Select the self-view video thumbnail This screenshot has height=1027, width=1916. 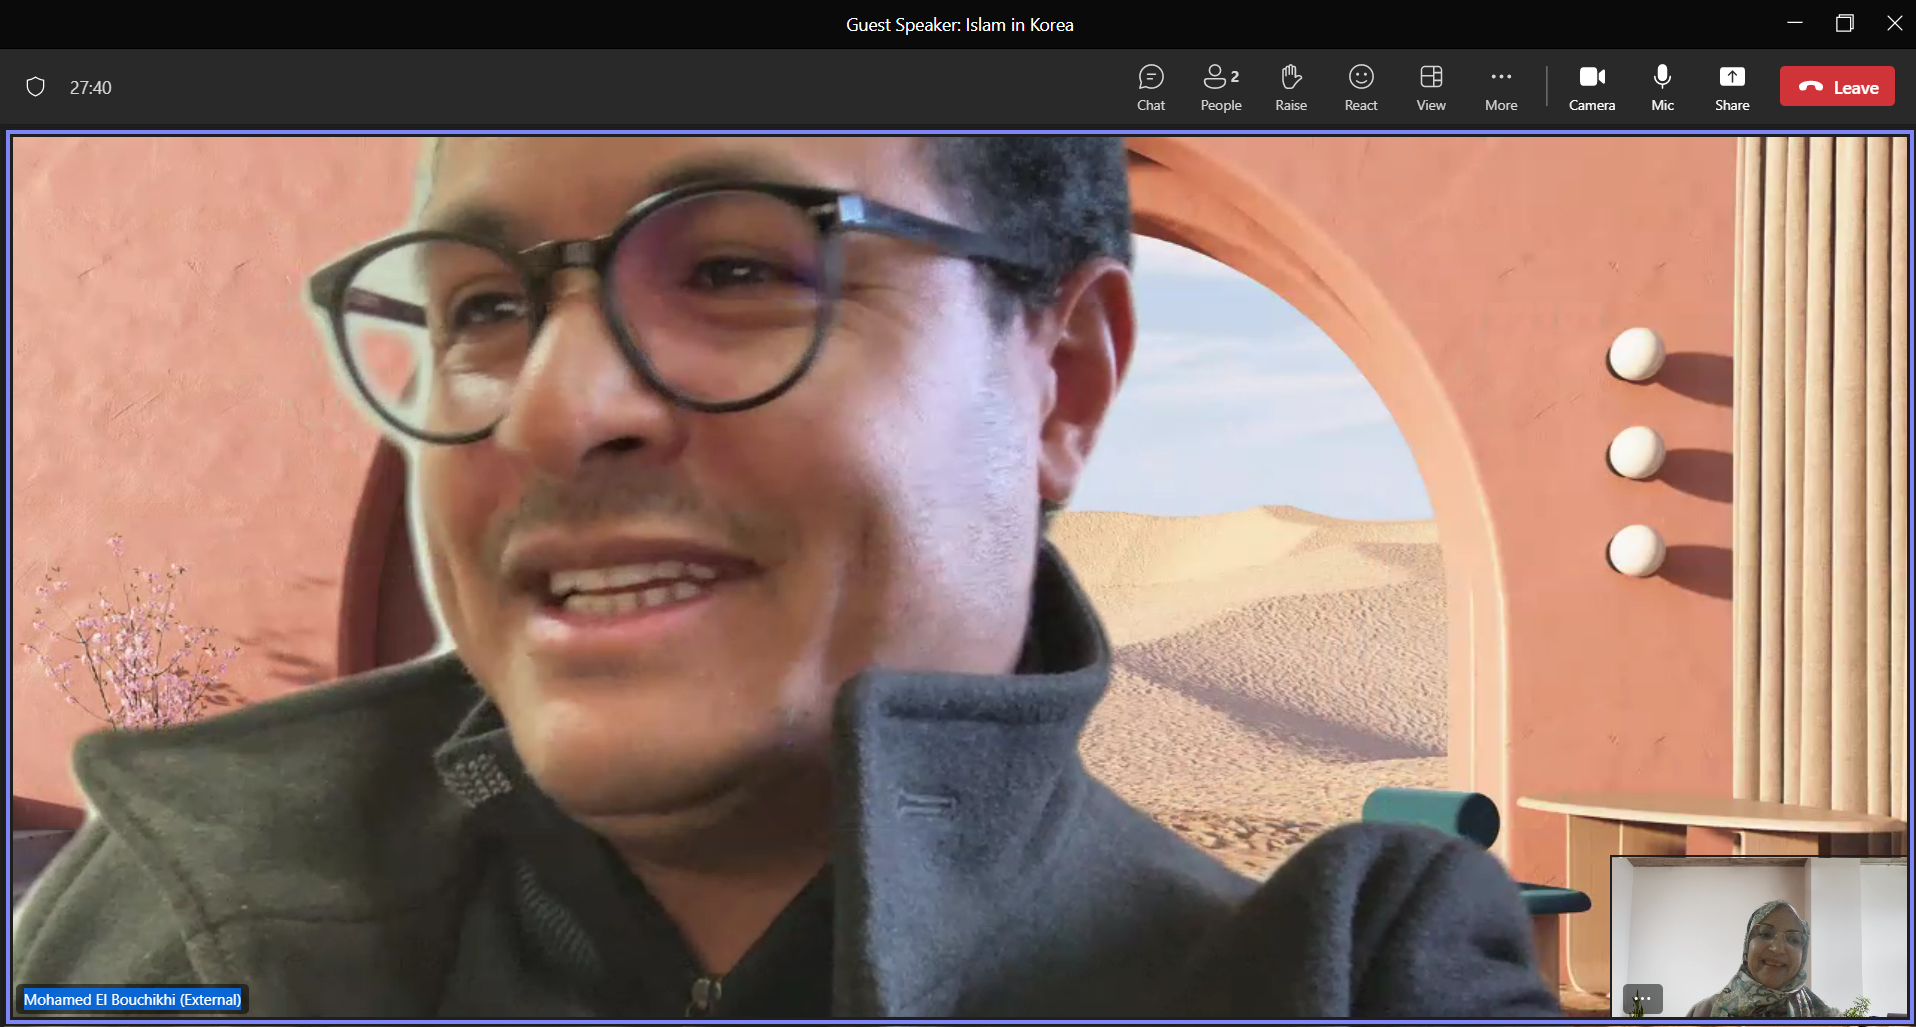click(x=1759, y=937)
